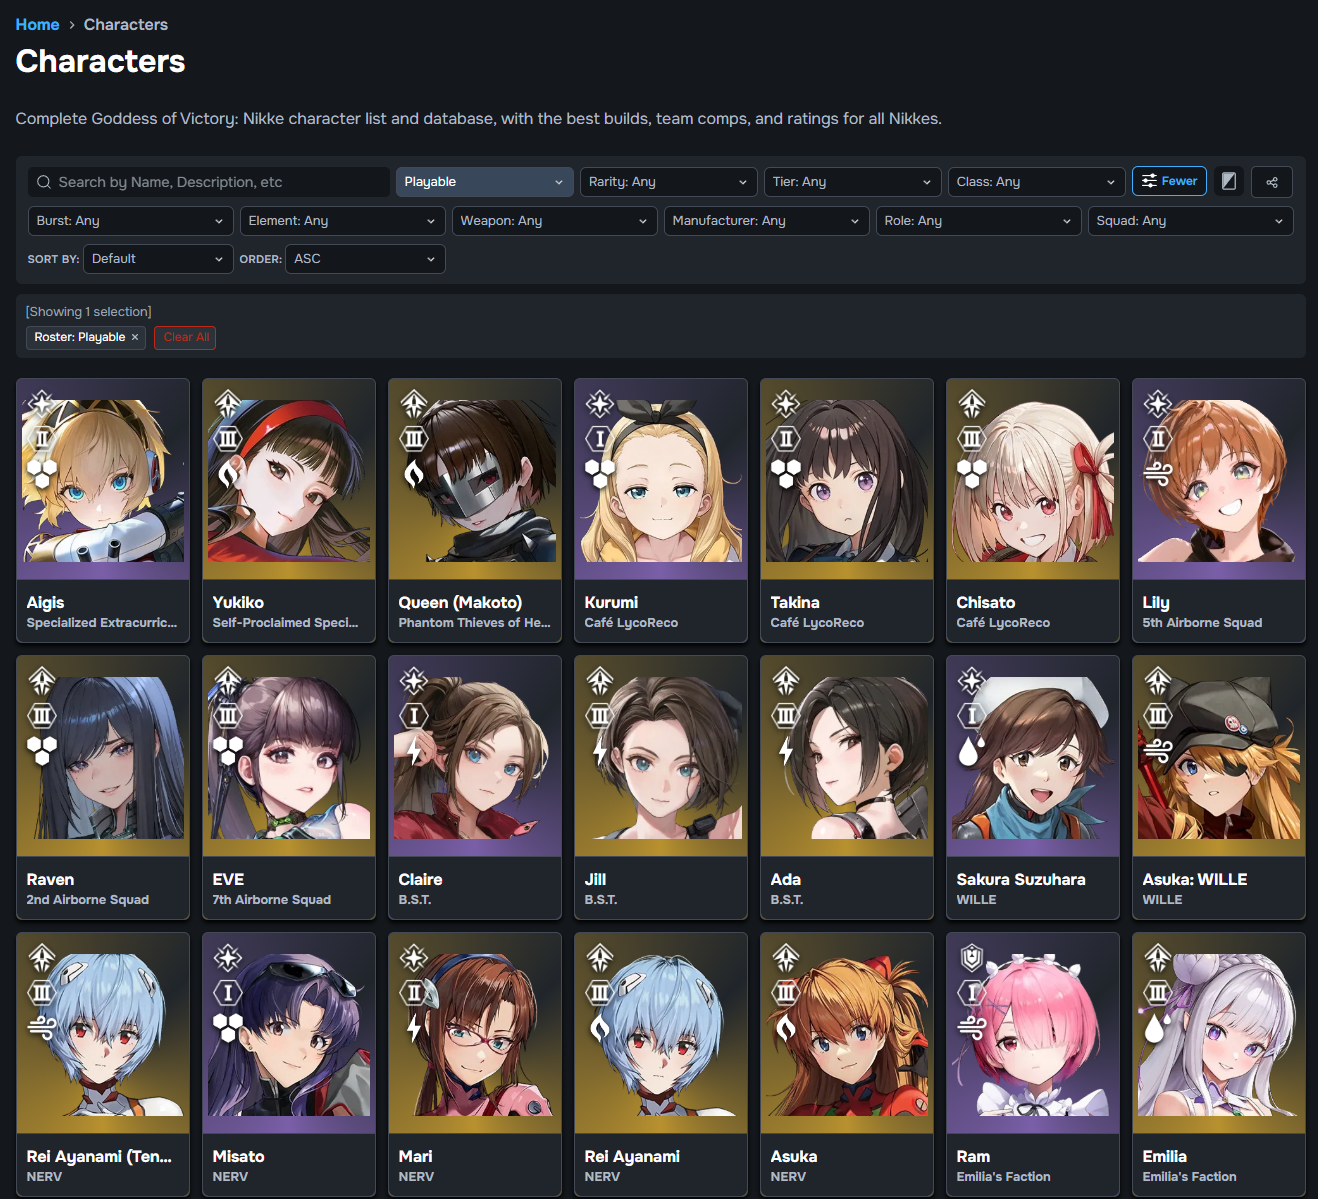Click fire element icon on Asuka NERV card

pos(786,1026)
